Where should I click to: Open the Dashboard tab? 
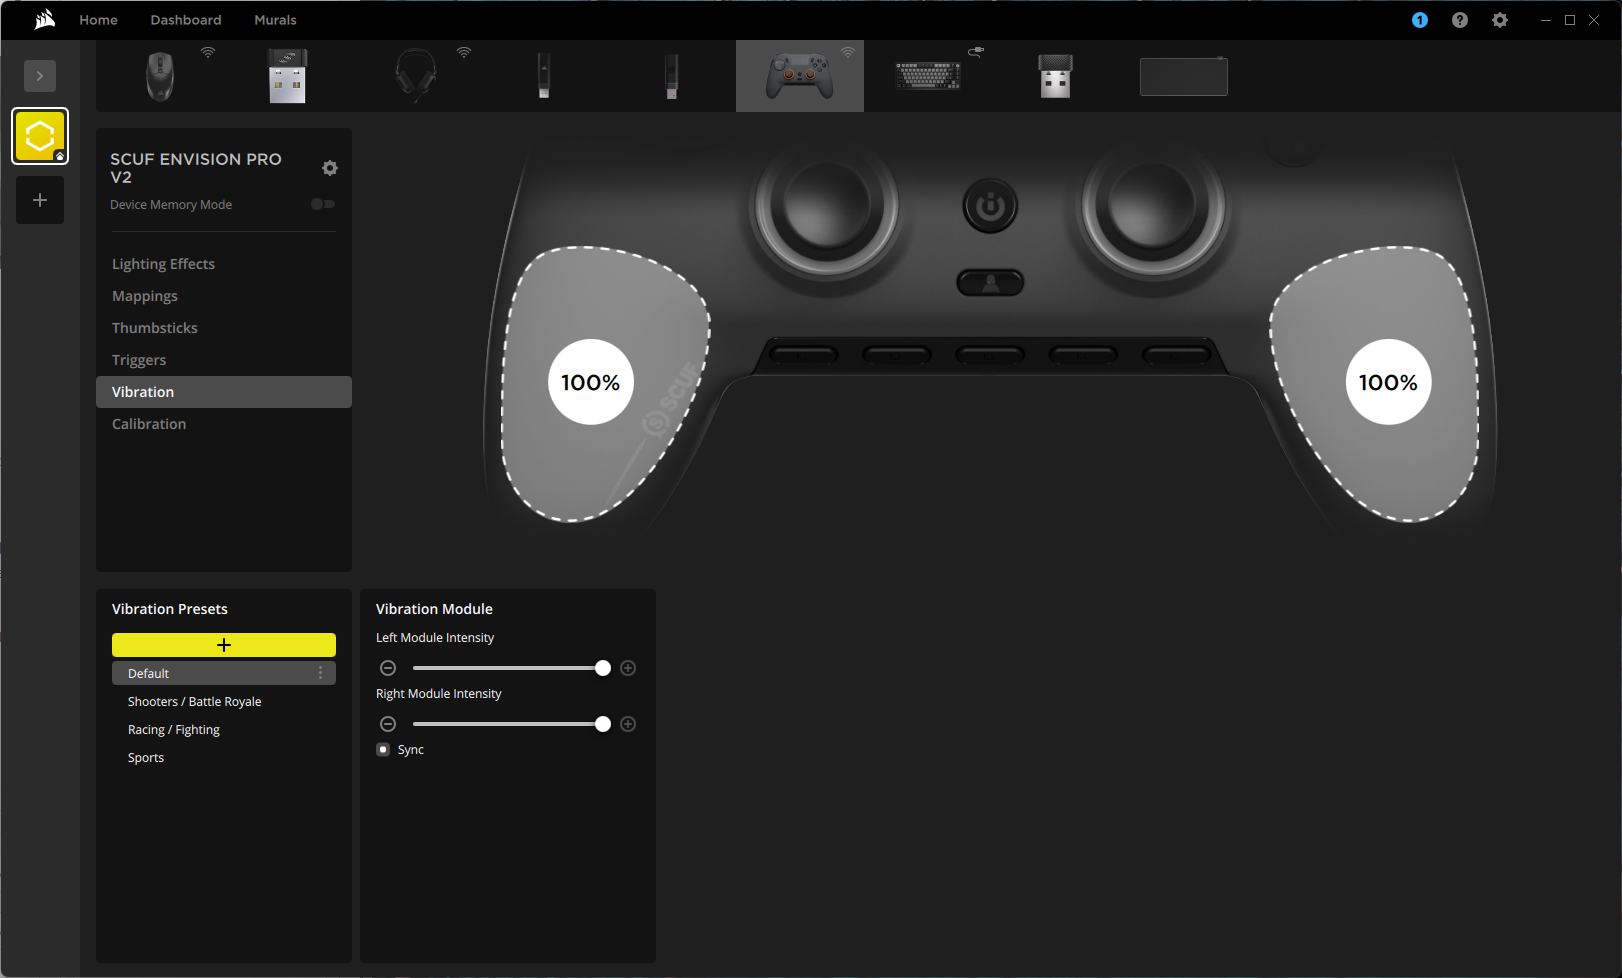[x=186, y=20]
